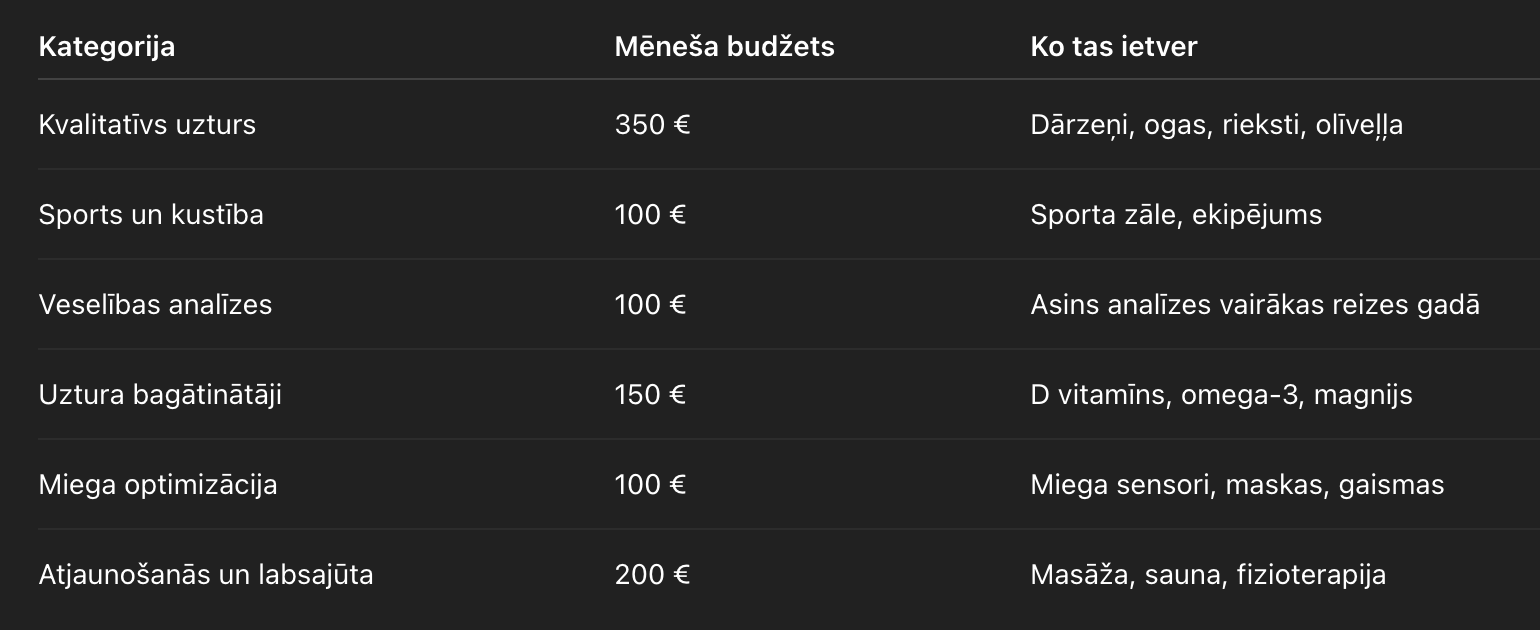Select the D vitamīns, omega-3, magnijs cell
Image resolution: width=1540 pixels, height=630 pixels.
(1221, 395)
